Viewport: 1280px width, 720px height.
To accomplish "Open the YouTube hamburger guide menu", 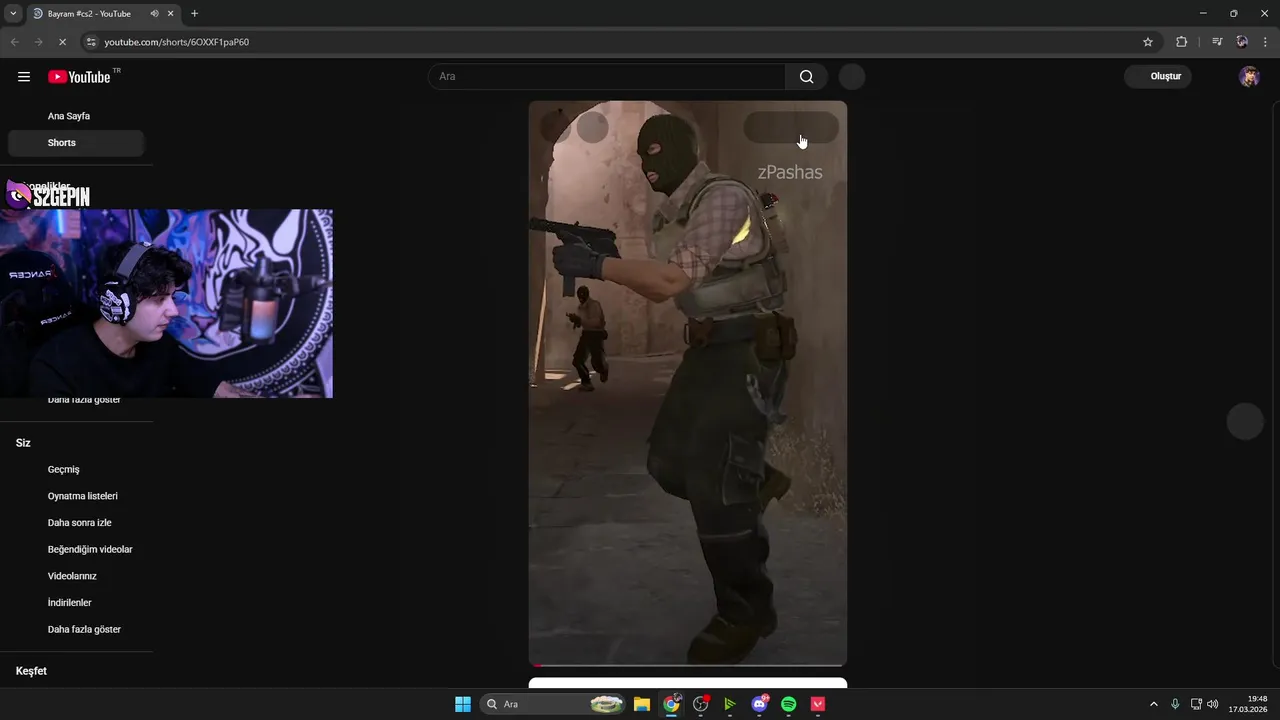I will coord(24,77).
